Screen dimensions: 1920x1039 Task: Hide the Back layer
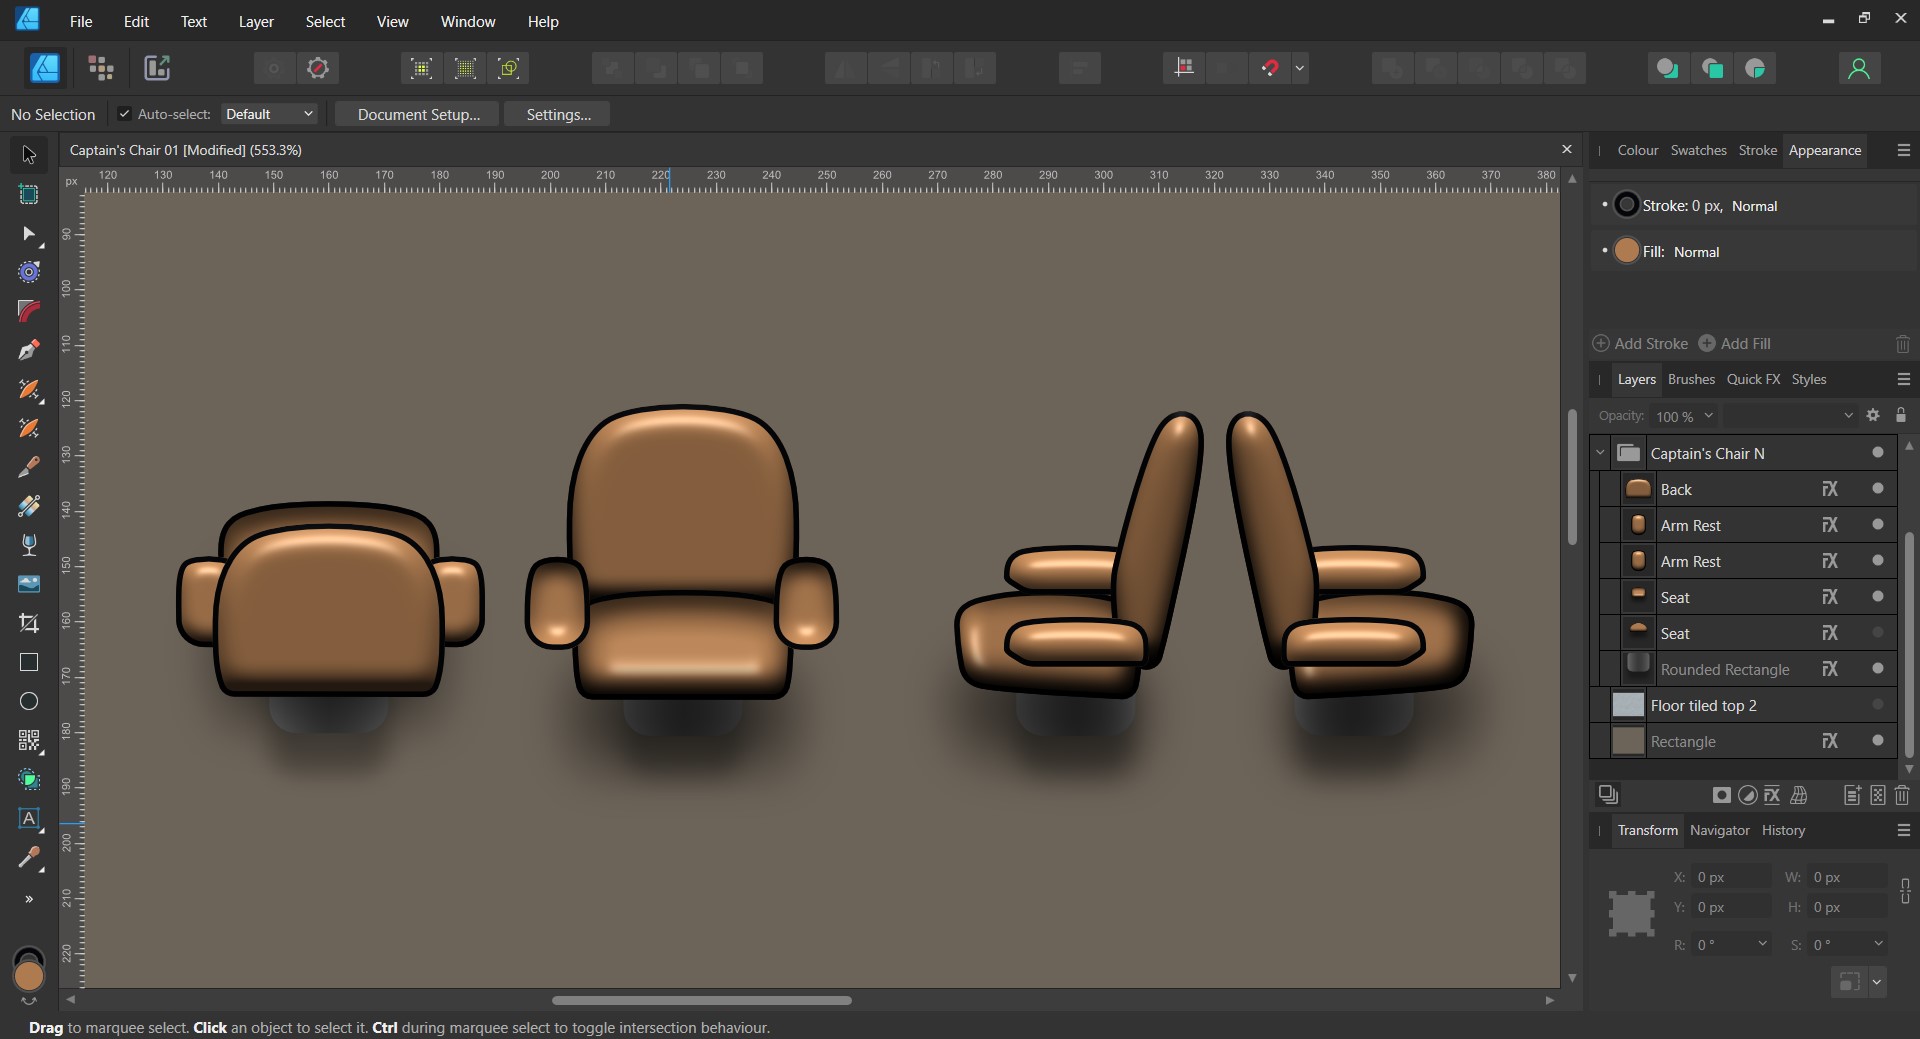coord(1878,489)
